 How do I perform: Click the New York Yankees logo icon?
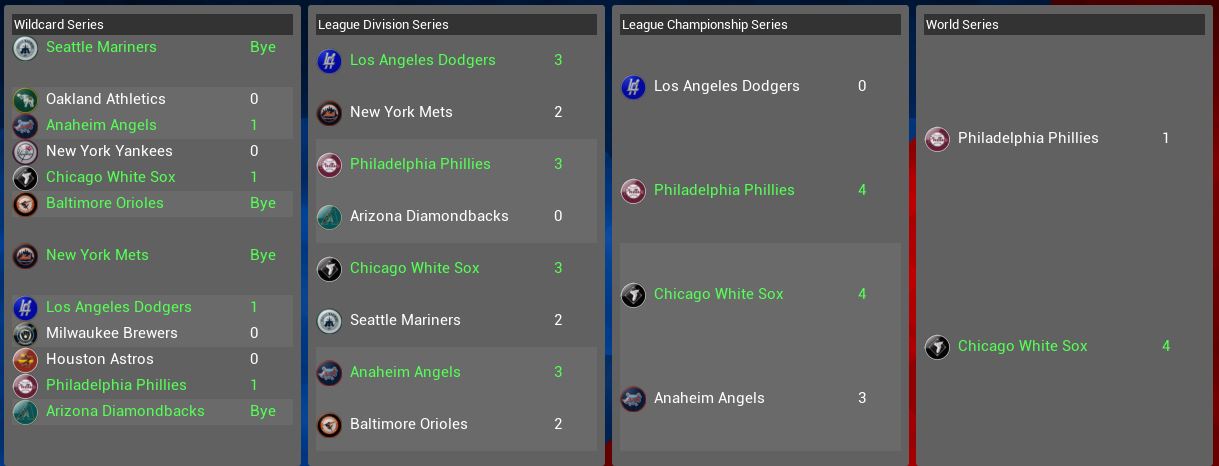coord(25,151)
